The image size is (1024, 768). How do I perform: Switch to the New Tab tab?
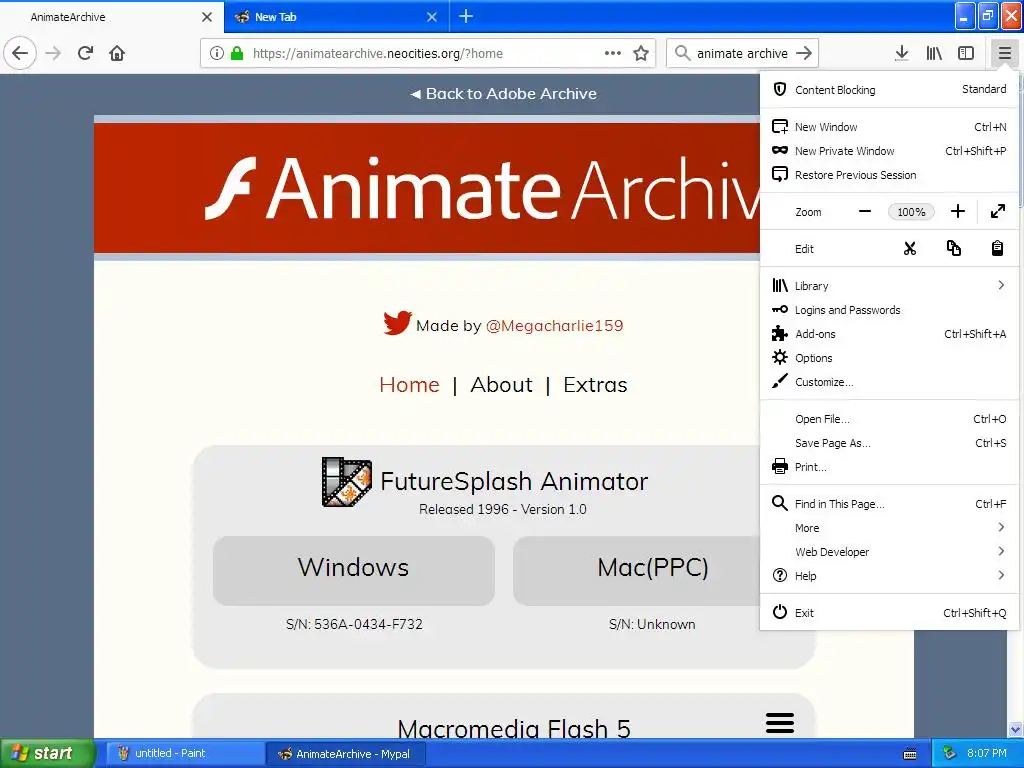click(x=336, y=16)
